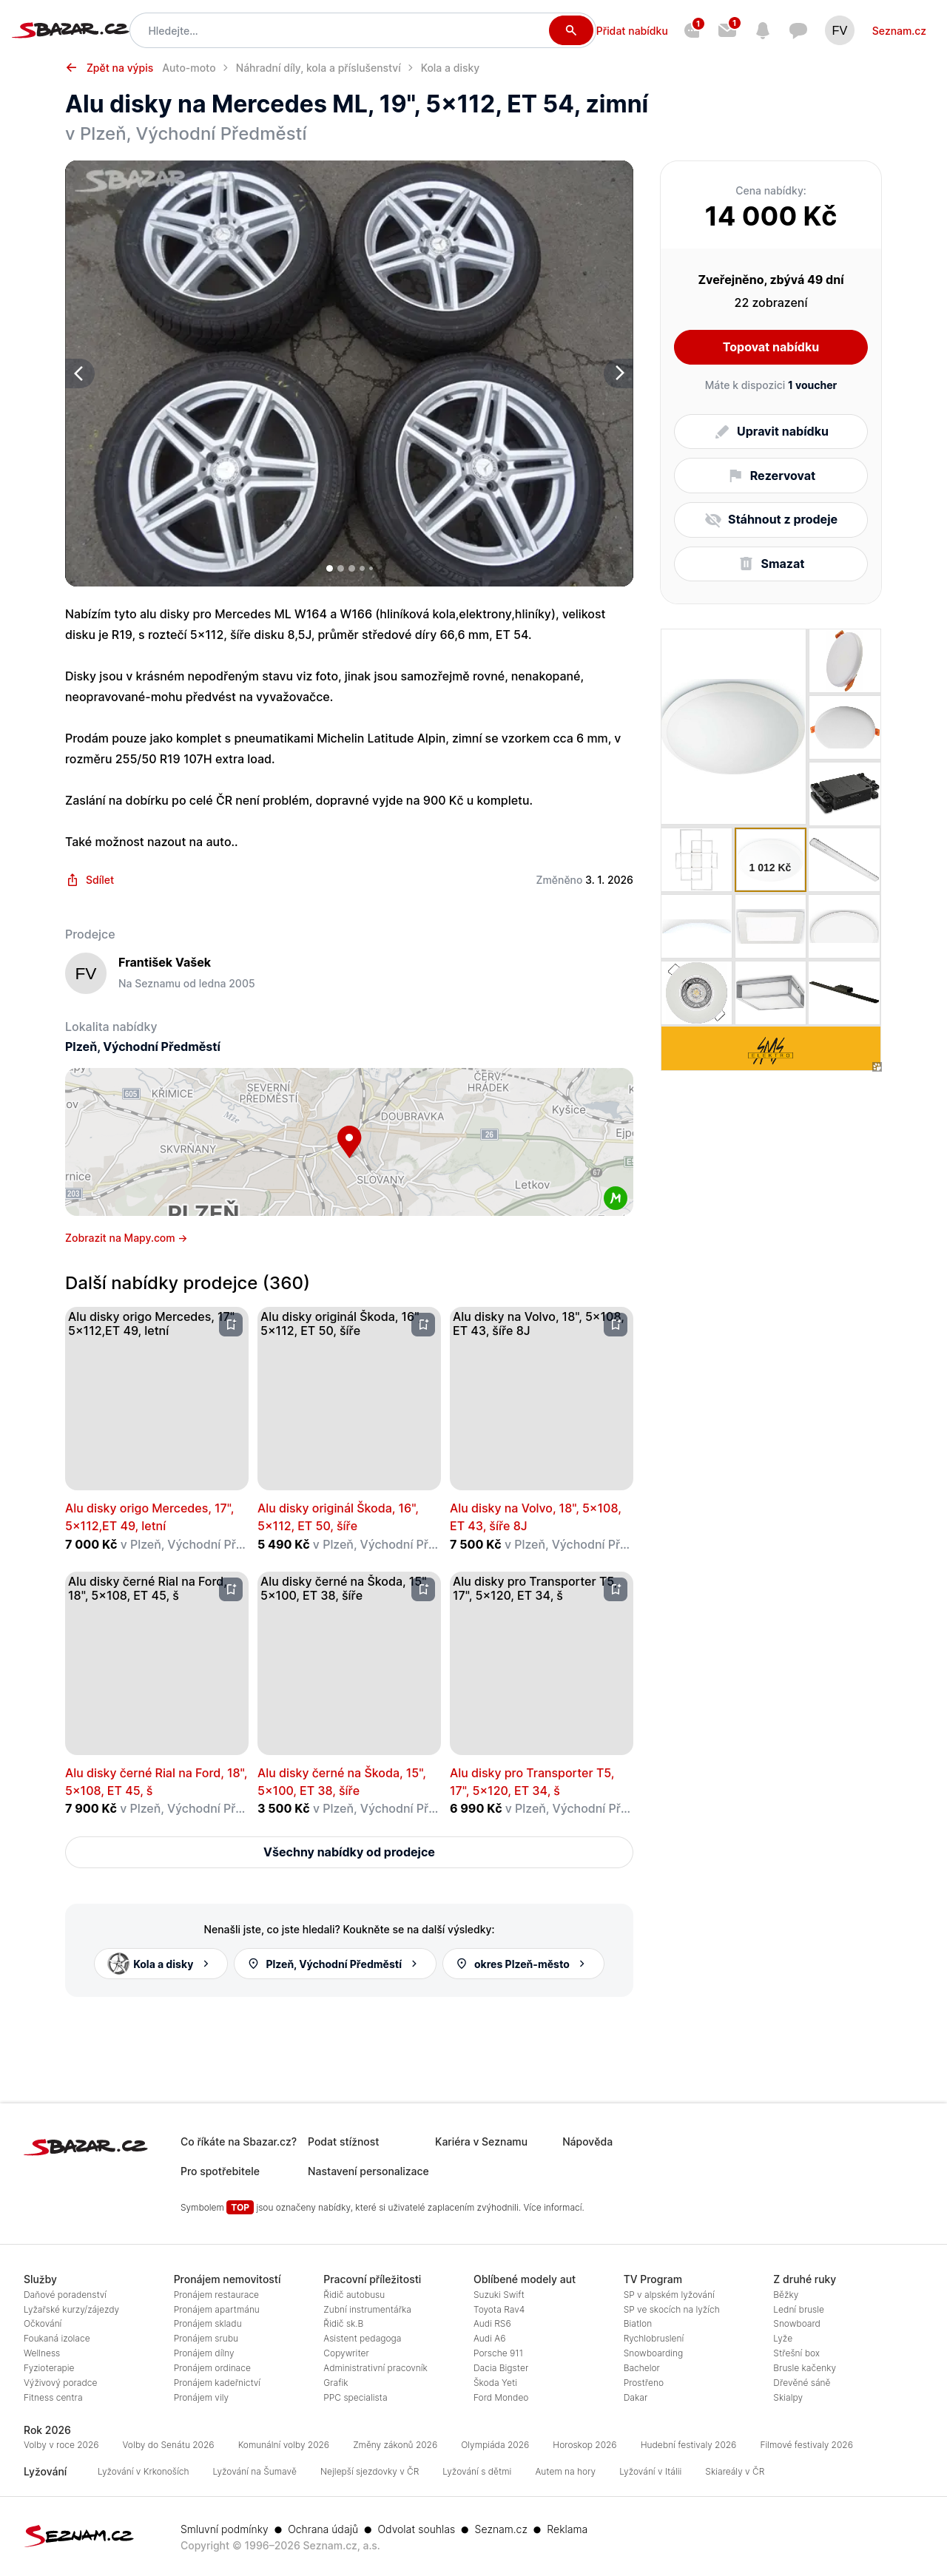Viewport: 947px width, 2576px height.
Task: Open the okres Plzeň-město chip
Action: [x=522, y=1963]
